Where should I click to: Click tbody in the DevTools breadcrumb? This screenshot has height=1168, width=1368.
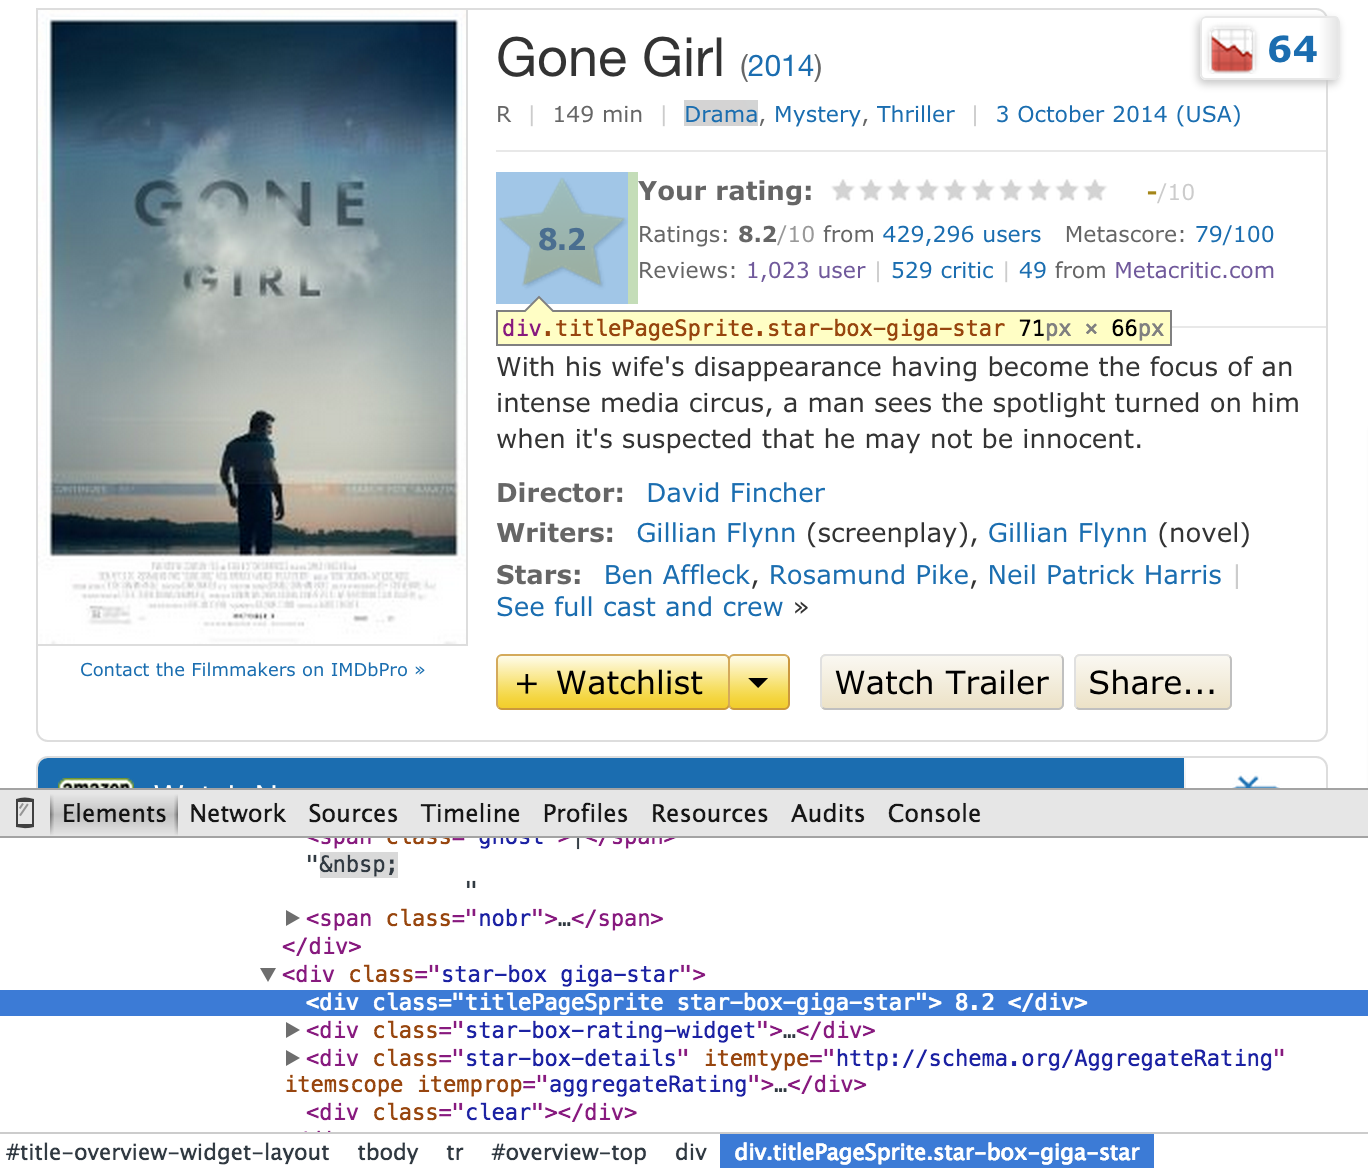click(x=388, y=1152)
